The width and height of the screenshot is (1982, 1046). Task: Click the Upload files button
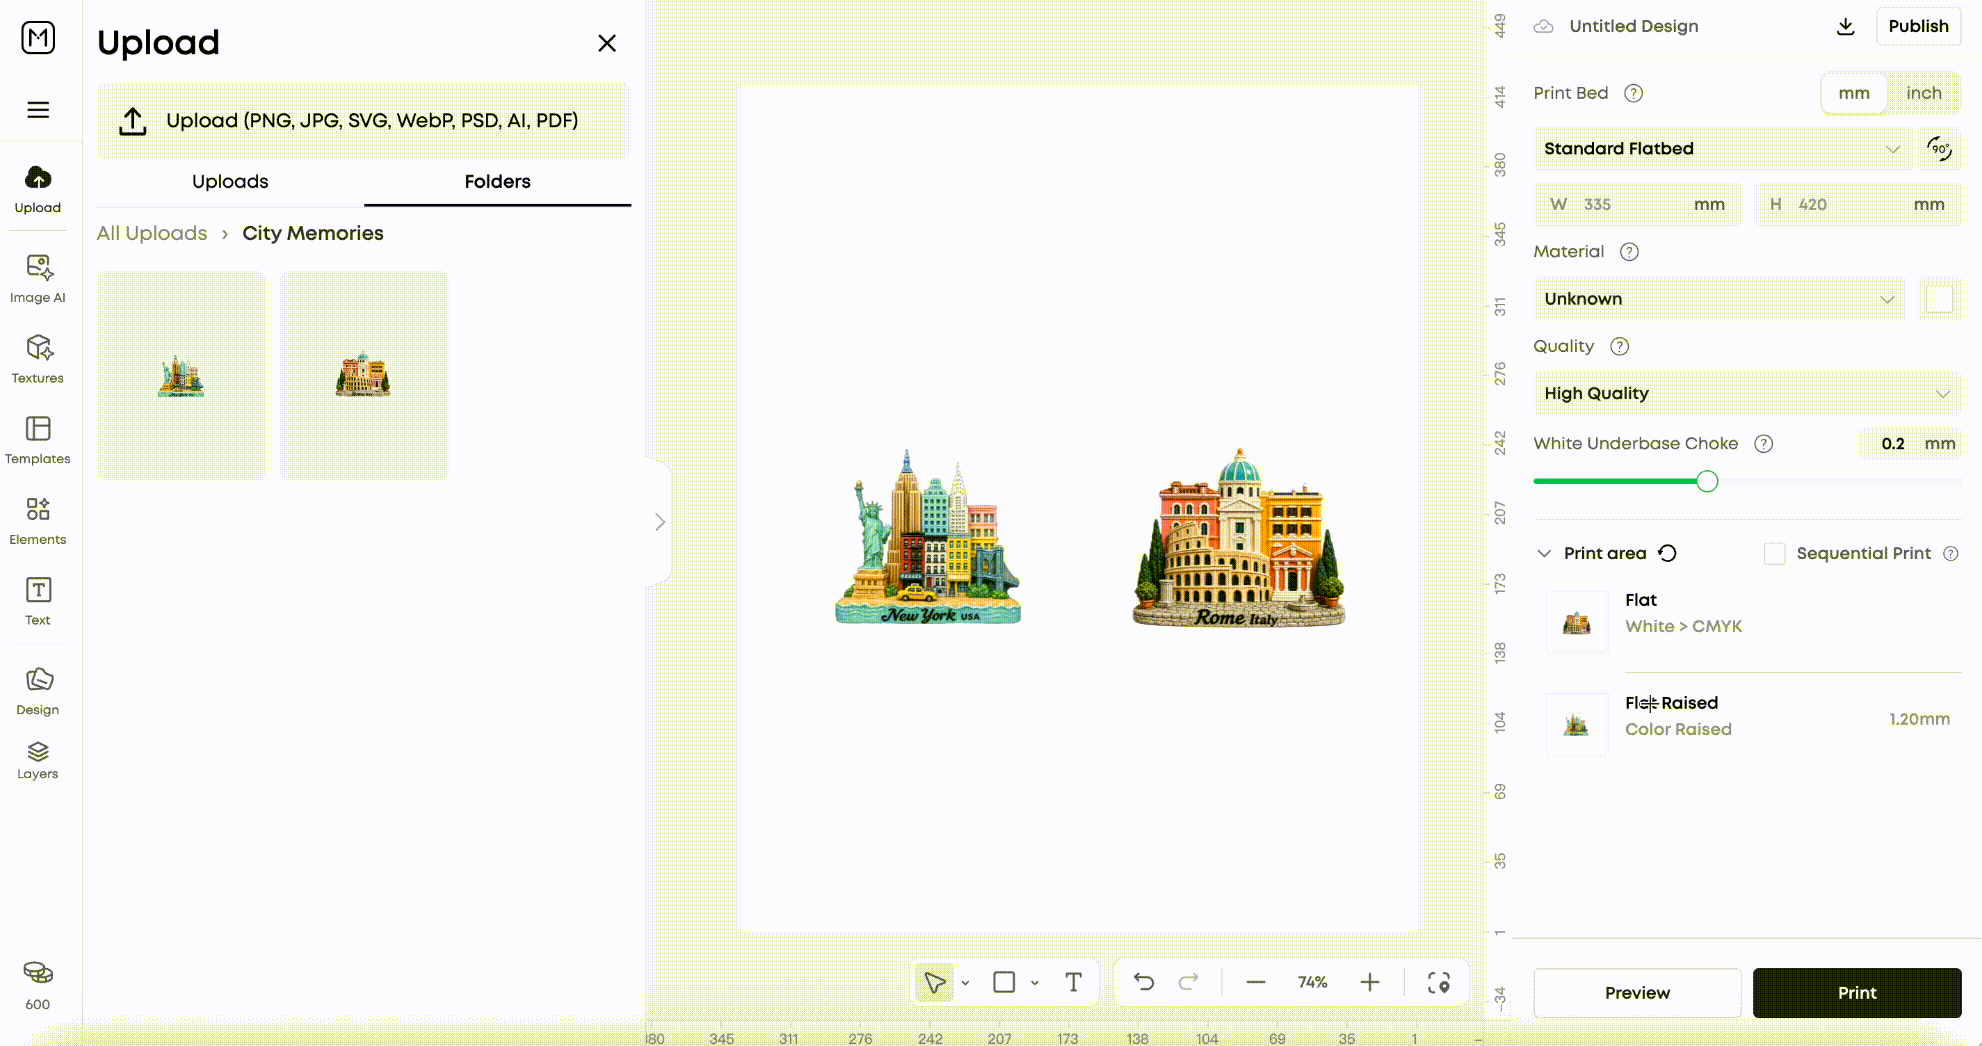(x=364, y=121)
